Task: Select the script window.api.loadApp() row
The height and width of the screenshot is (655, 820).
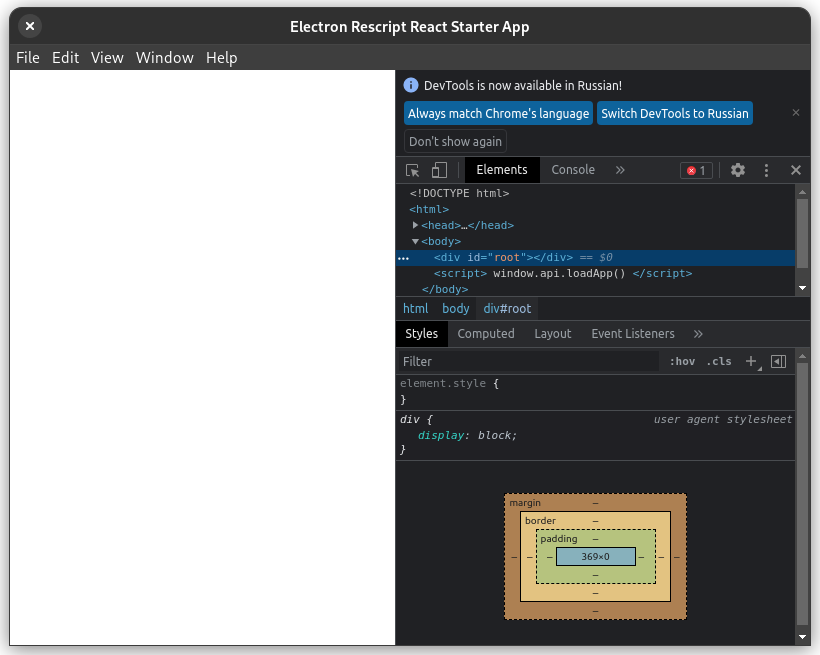Action: 595,274
